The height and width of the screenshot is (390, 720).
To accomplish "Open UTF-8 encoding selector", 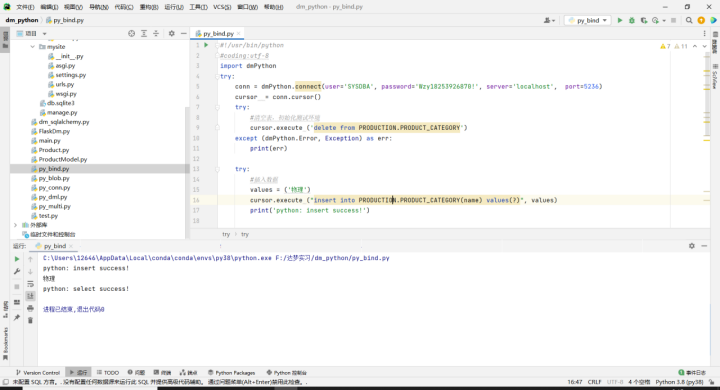I will click(615, 382).
